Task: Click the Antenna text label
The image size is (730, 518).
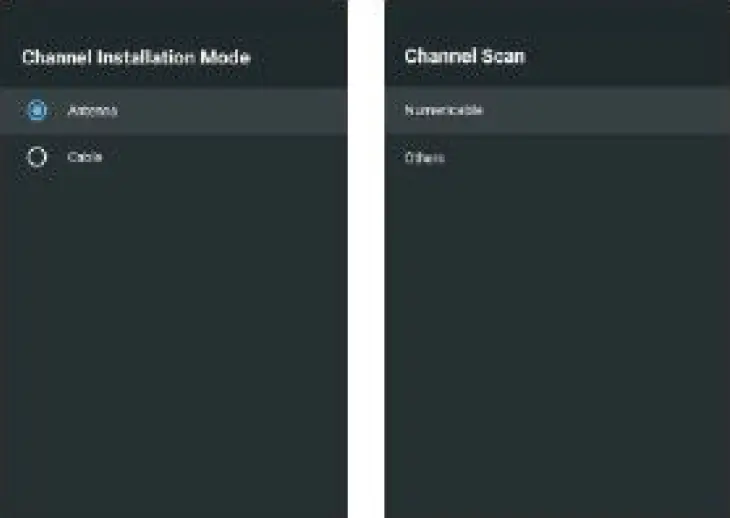Action: [x=92, y=111]
